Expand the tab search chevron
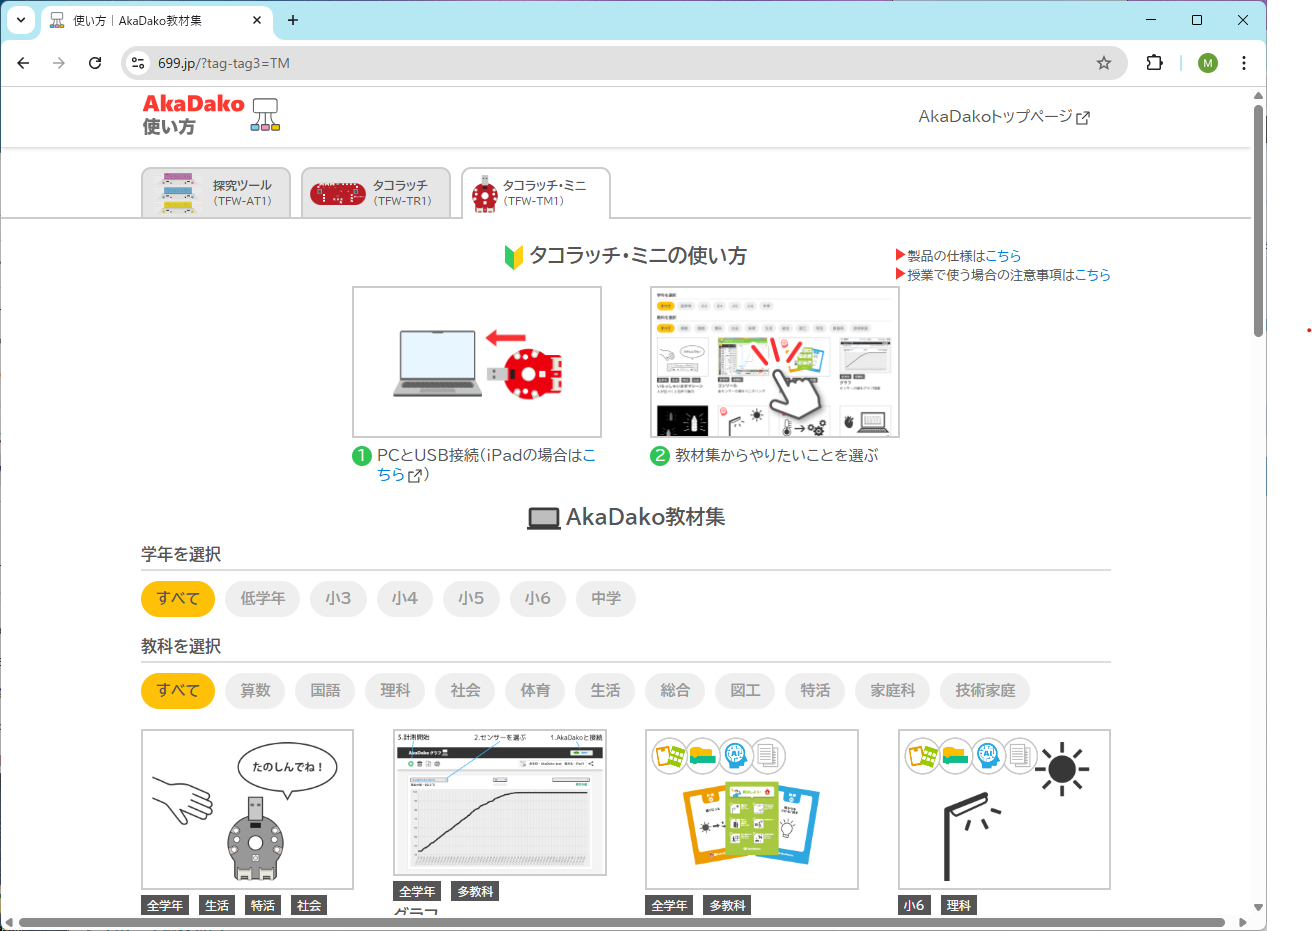Screen dimensions: 1312x931 21,20
